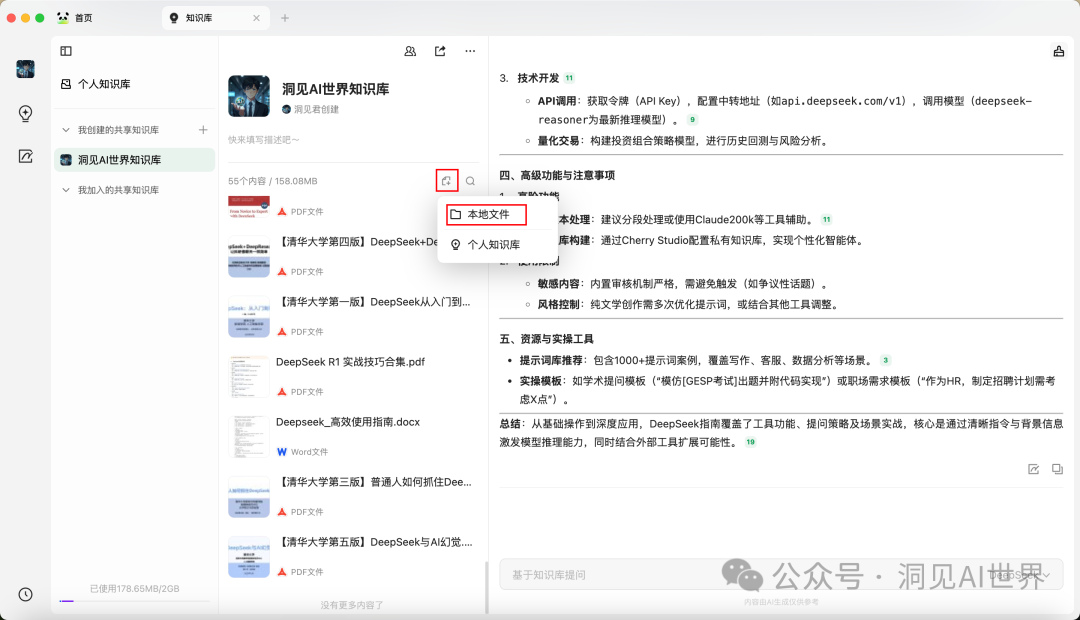Click thumbnail of 清华大学第五版 file

249,557
